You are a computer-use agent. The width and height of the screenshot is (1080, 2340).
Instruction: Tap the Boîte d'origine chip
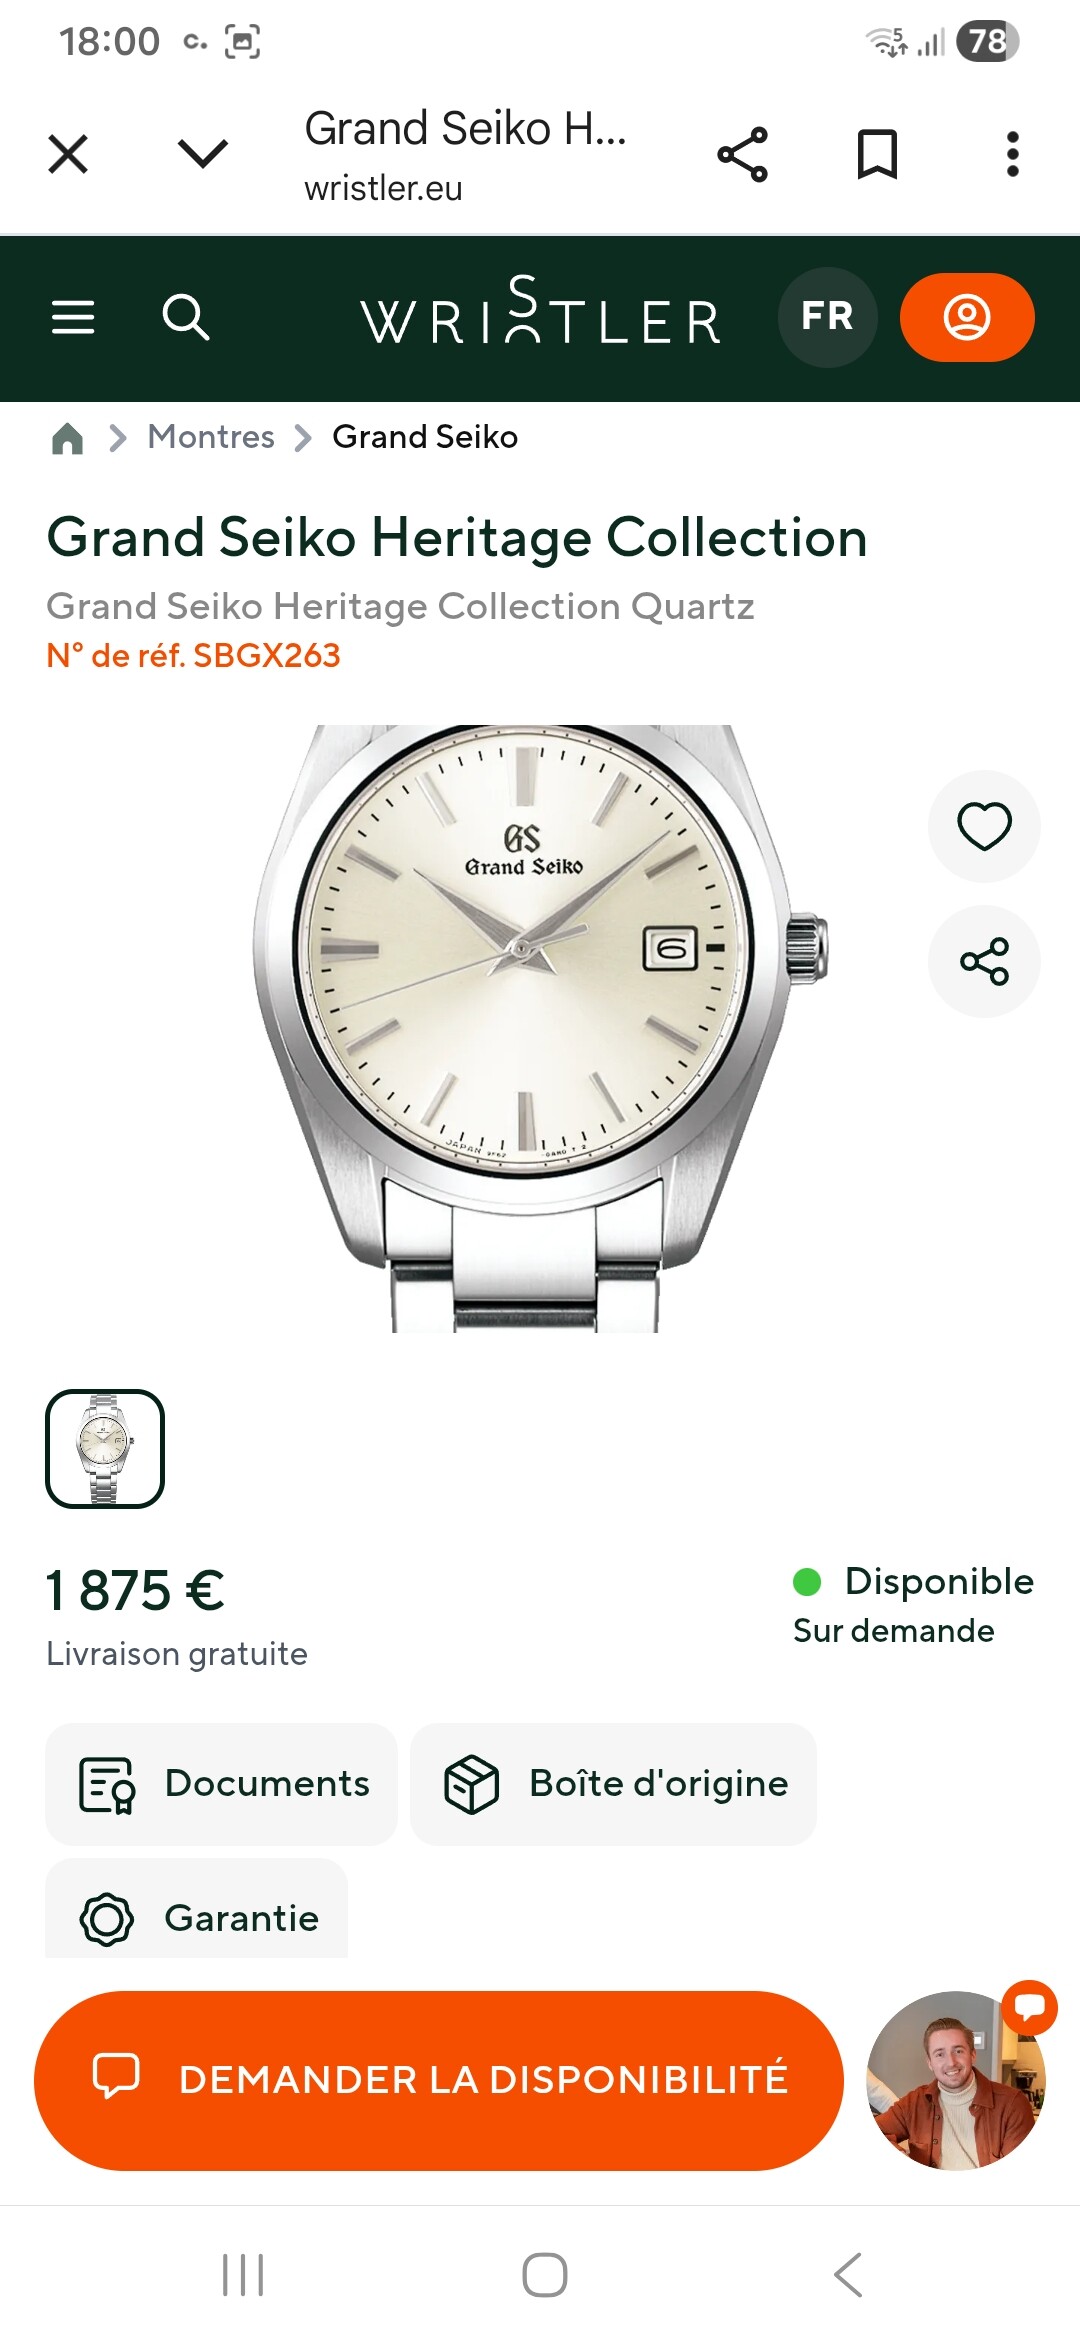tap(614, 1784)
